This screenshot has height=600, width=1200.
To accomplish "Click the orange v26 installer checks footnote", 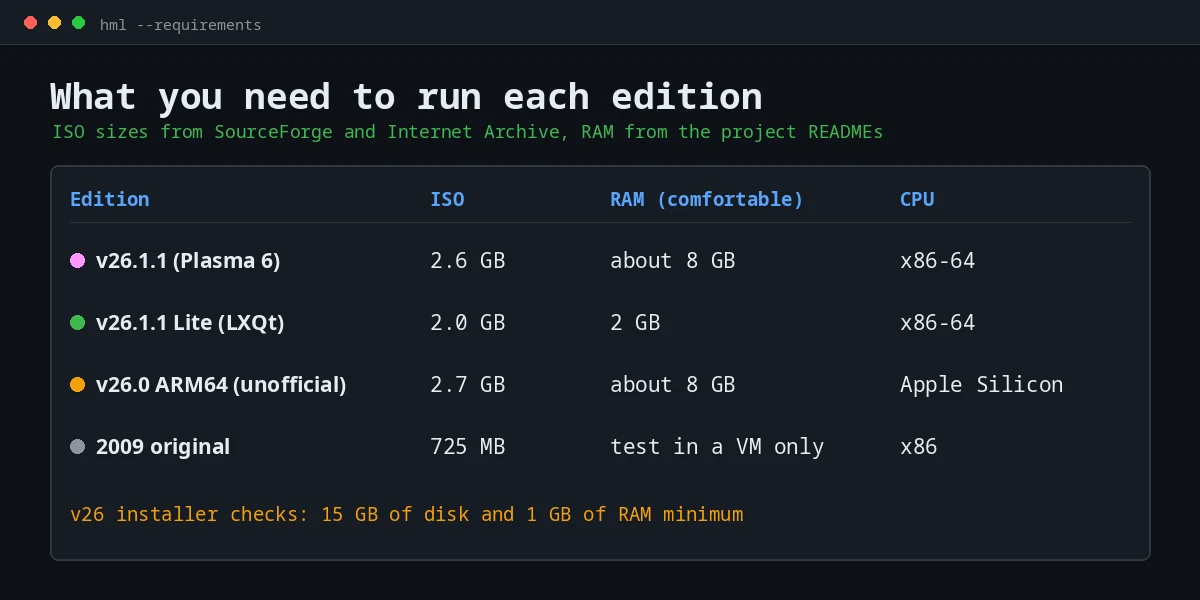I will coord(407,515).
